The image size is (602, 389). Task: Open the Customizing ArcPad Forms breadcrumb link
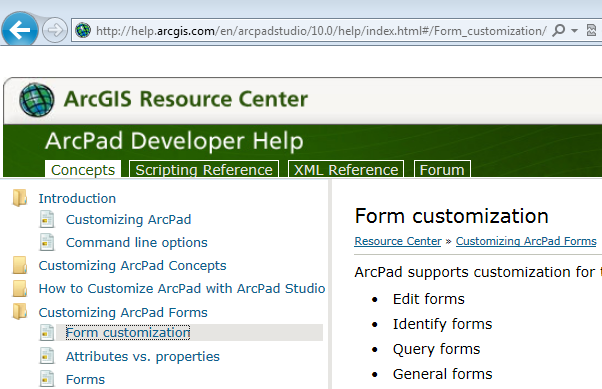click(x=526, y=241)
